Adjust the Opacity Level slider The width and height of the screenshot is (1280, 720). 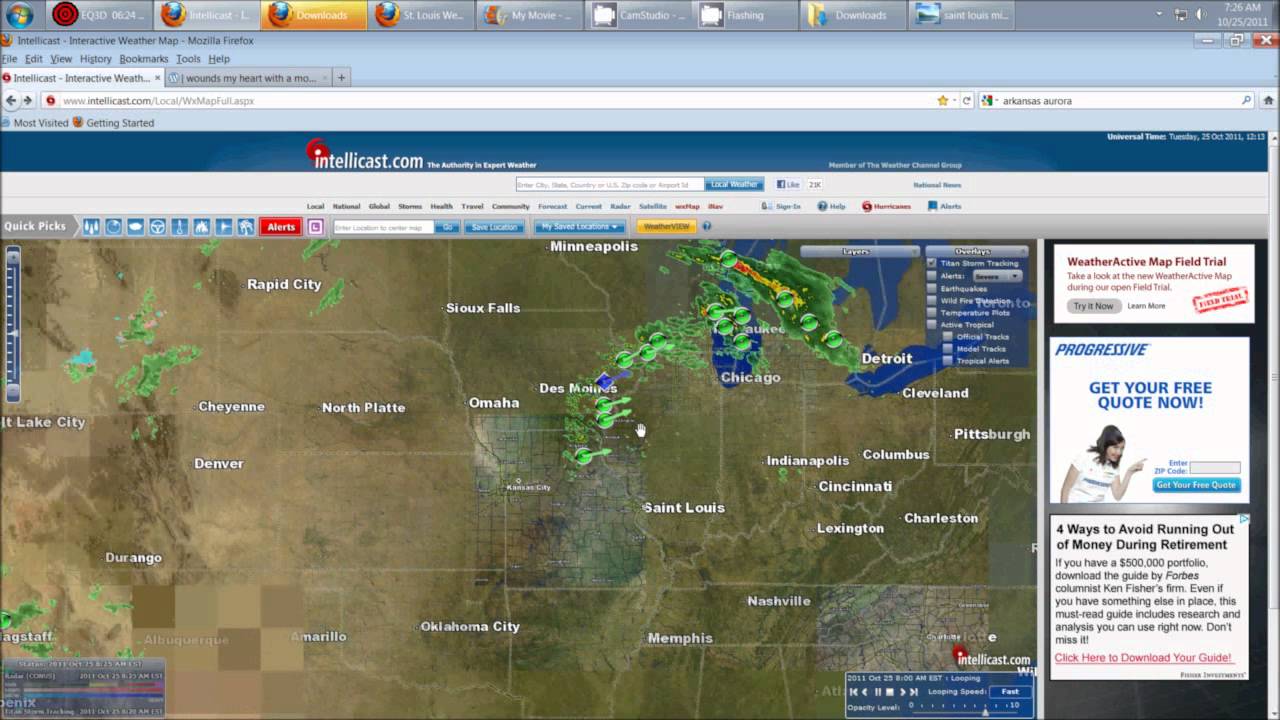click(986, 714)
